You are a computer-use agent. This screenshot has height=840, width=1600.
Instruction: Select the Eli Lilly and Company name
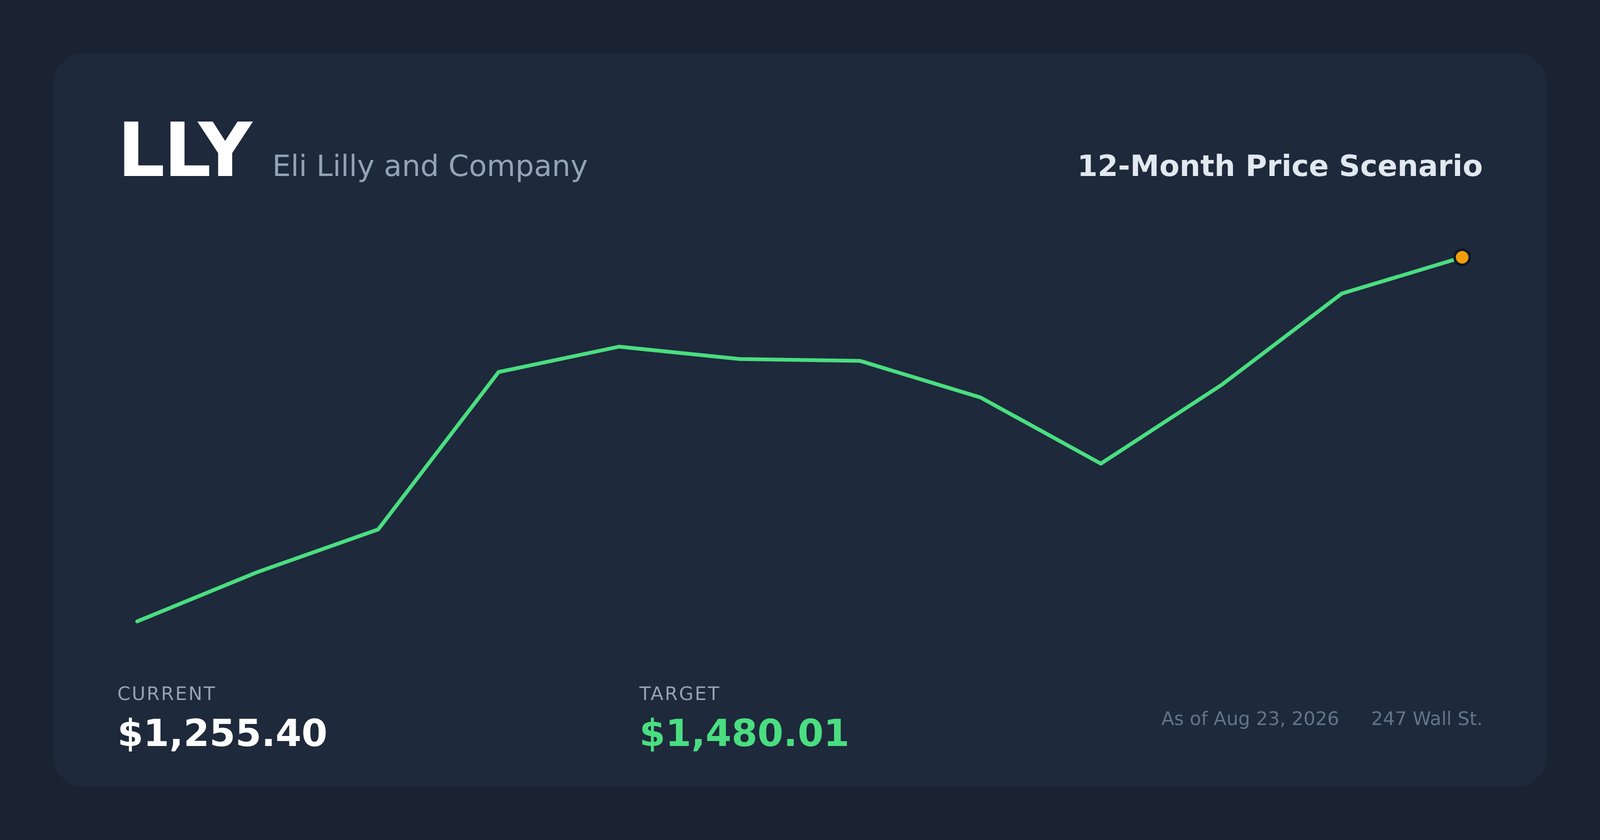(x=429, y=166)
